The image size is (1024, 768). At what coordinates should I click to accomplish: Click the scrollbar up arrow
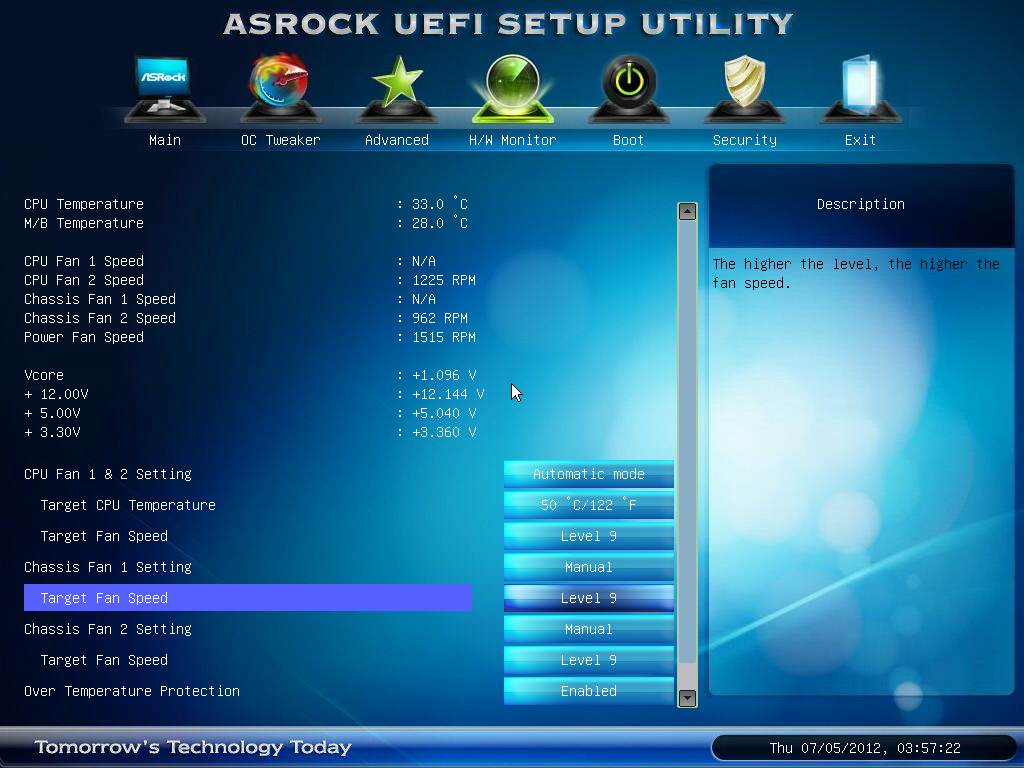687,212
